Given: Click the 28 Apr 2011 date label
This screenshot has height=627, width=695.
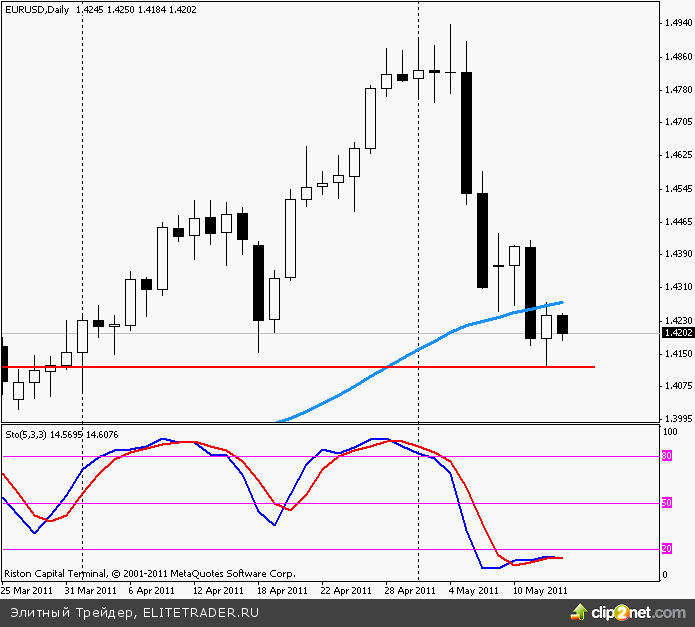Looking at the screenshot, I should click(409, 590).
